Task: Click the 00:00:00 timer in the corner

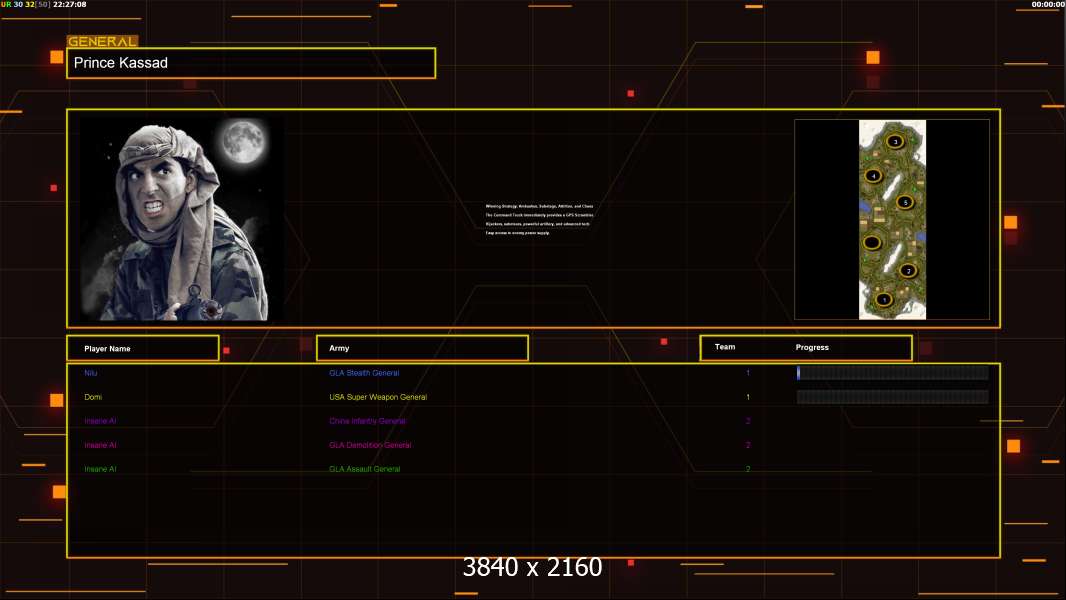Action: (1048, 4)
